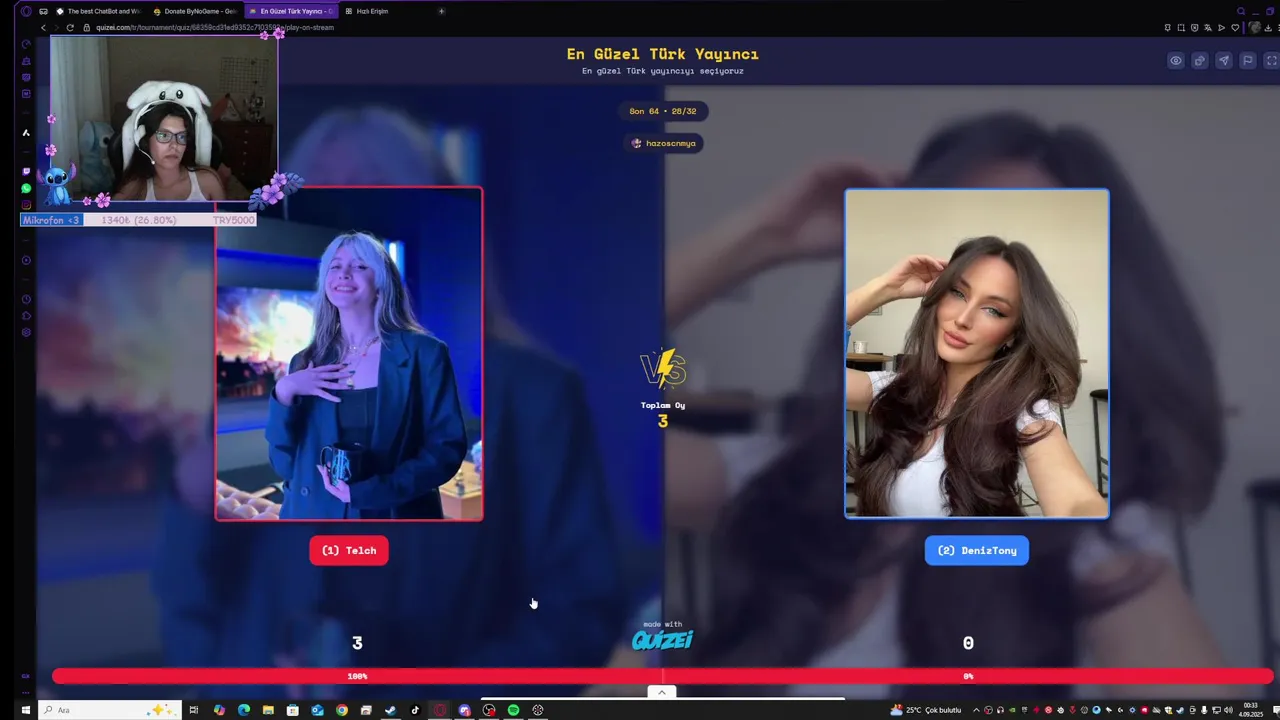
Task: Open a new browser tab
Action: [x=441, y=11]
